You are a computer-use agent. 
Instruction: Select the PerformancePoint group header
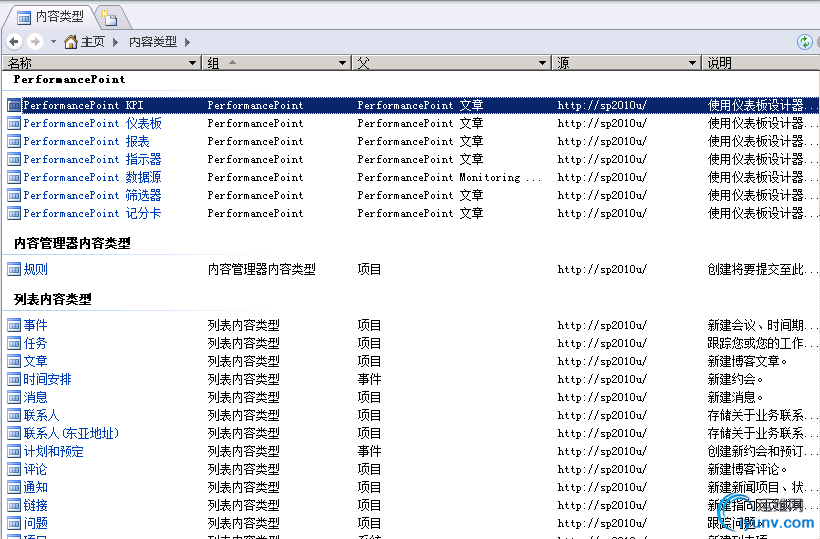click(70, 79)
